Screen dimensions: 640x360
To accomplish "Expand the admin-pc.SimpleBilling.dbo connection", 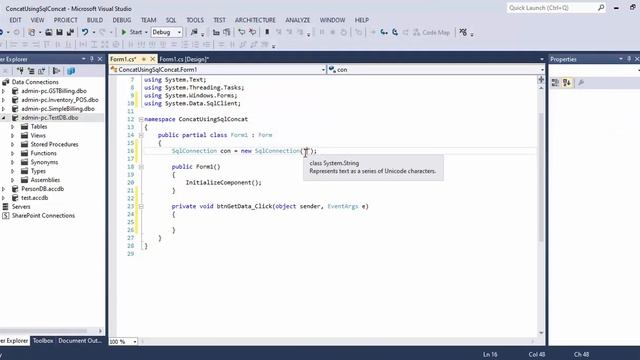I will coord(4,109).
